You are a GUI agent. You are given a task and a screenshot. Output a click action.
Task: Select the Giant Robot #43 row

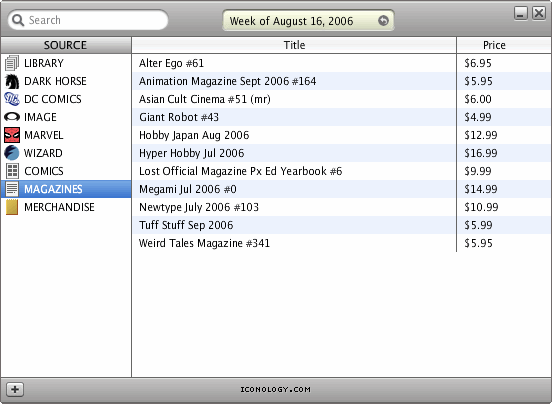pos(341,117)
